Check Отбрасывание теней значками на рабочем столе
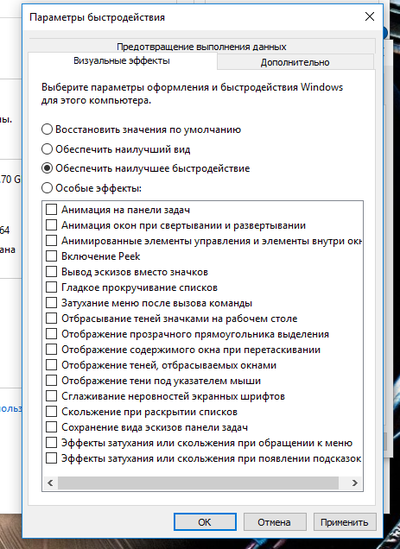 [51, 318]
